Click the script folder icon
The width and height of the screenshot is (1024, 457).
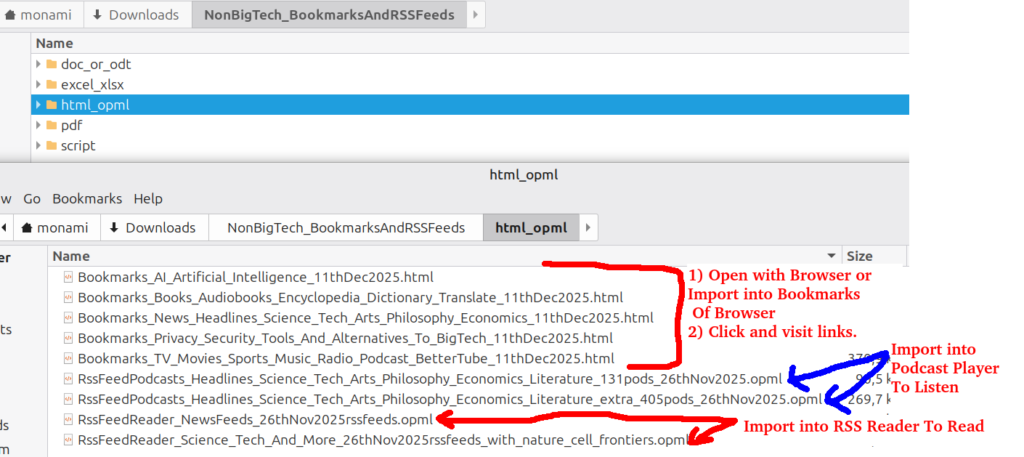tap(51, 146)
